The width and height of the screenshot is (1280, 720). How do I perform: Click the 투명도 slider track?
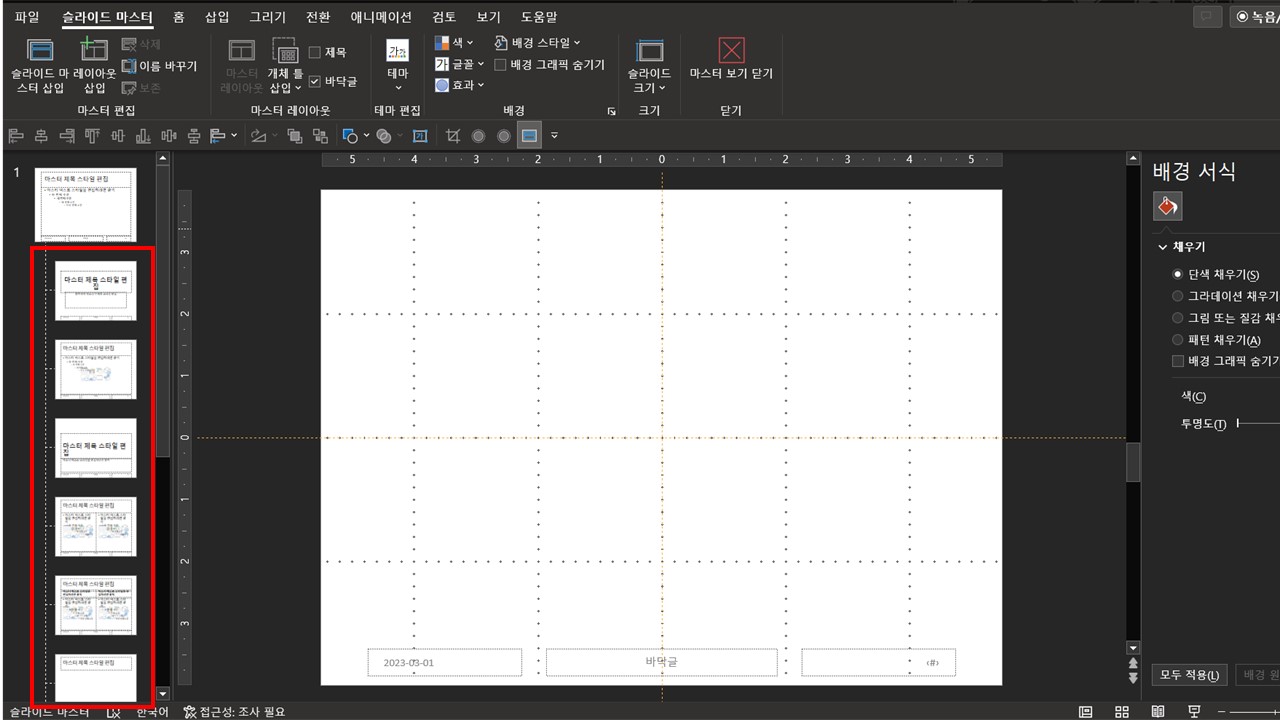1258,424
